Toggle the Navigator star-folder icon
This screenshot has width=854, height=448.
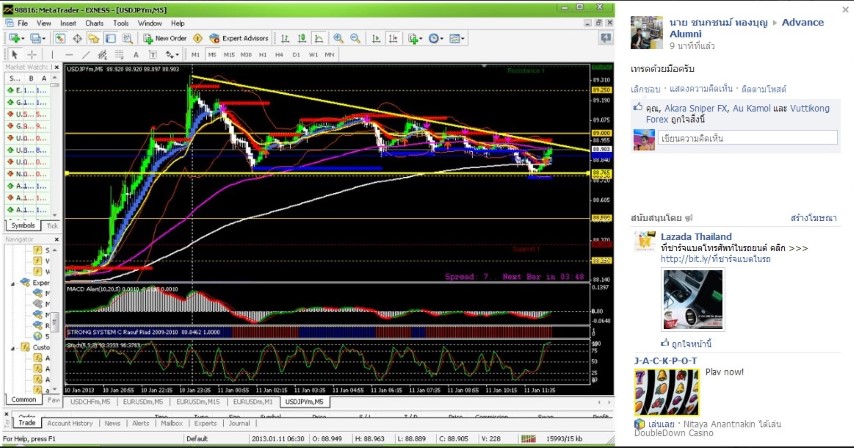(94, 39)
